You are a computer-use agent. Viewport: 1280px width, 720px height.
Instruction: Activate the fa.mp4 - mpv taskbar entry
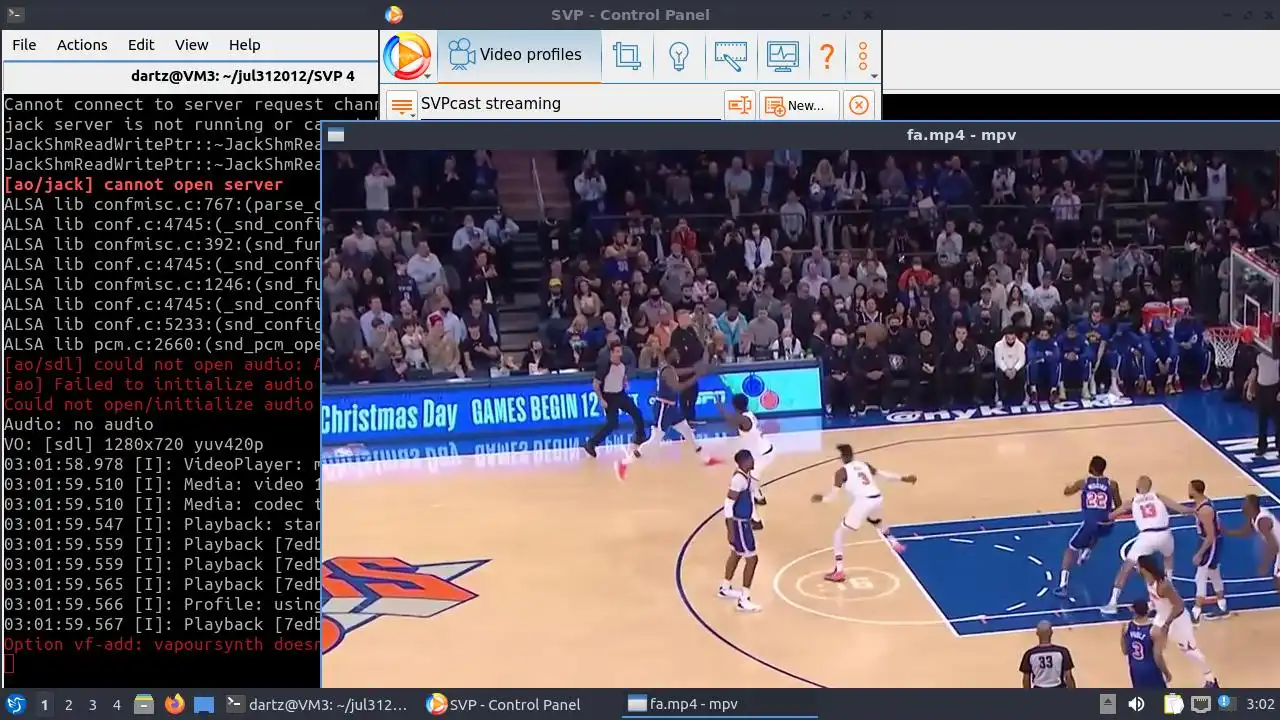pos(718,705)
